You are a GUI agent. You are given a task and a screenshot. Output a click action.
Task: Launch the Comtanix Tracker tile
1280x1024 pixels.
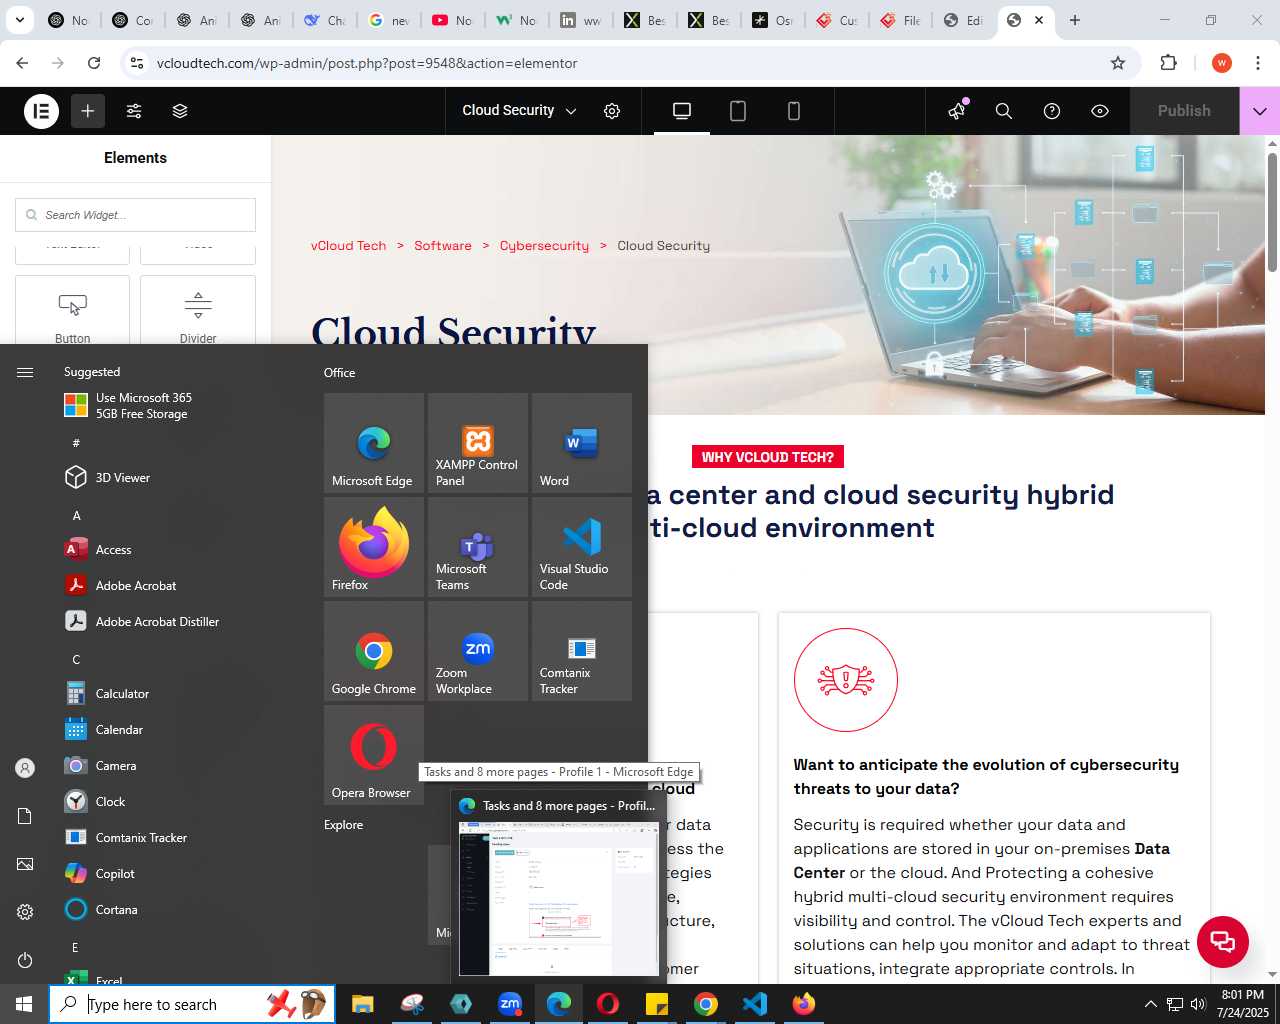coord(582,651)
